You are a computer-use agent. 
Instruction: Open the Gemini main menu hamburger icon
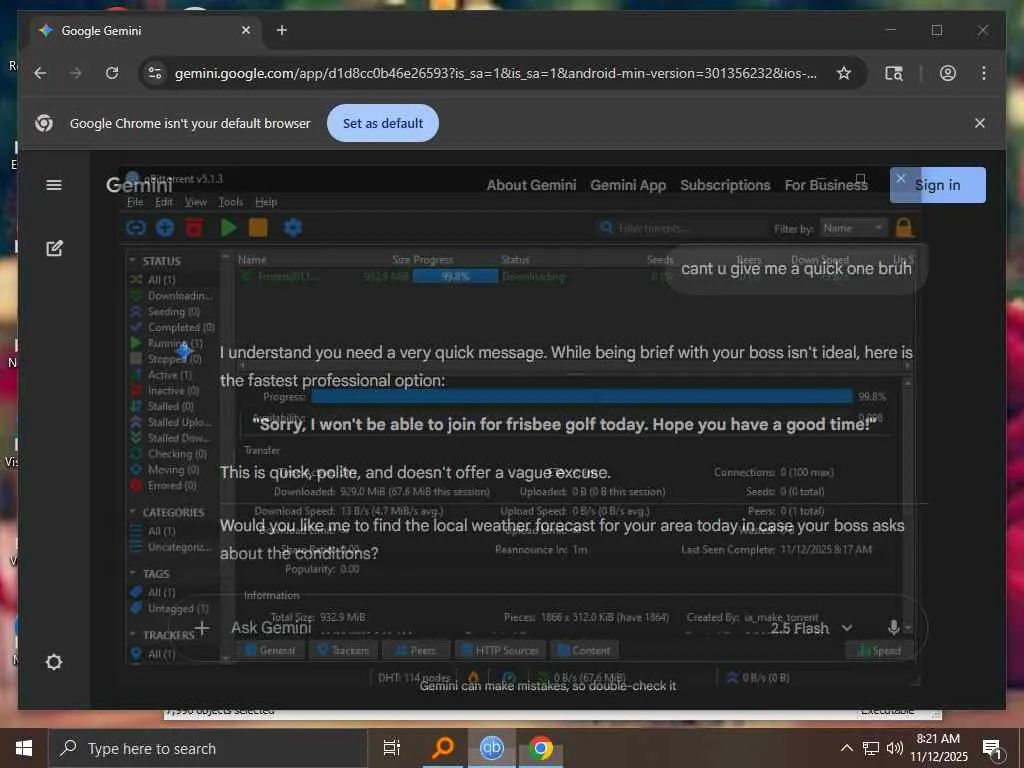tap(54, 185)
